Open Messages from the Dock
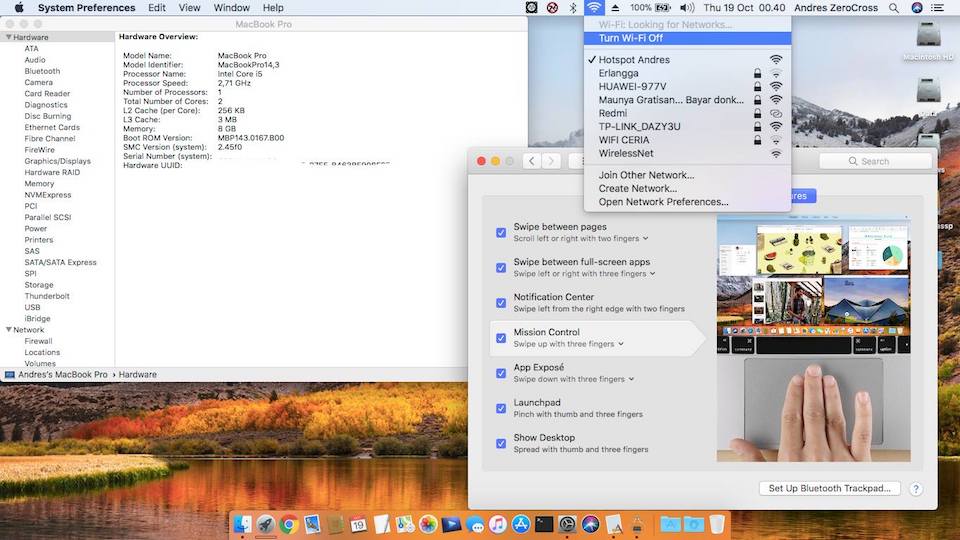 (x=474, y=524)
